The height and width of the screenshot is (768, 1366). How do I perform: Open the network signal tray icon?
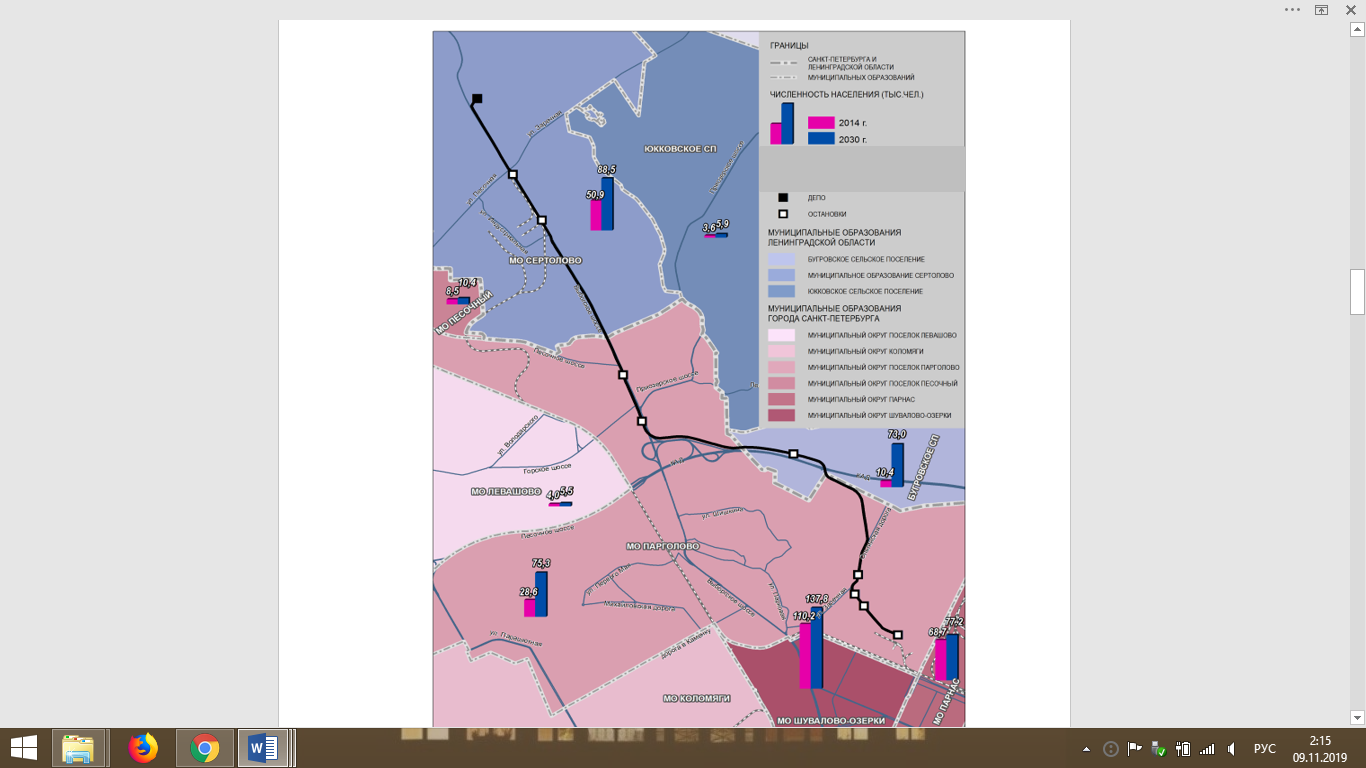[x=1207, y=748]
